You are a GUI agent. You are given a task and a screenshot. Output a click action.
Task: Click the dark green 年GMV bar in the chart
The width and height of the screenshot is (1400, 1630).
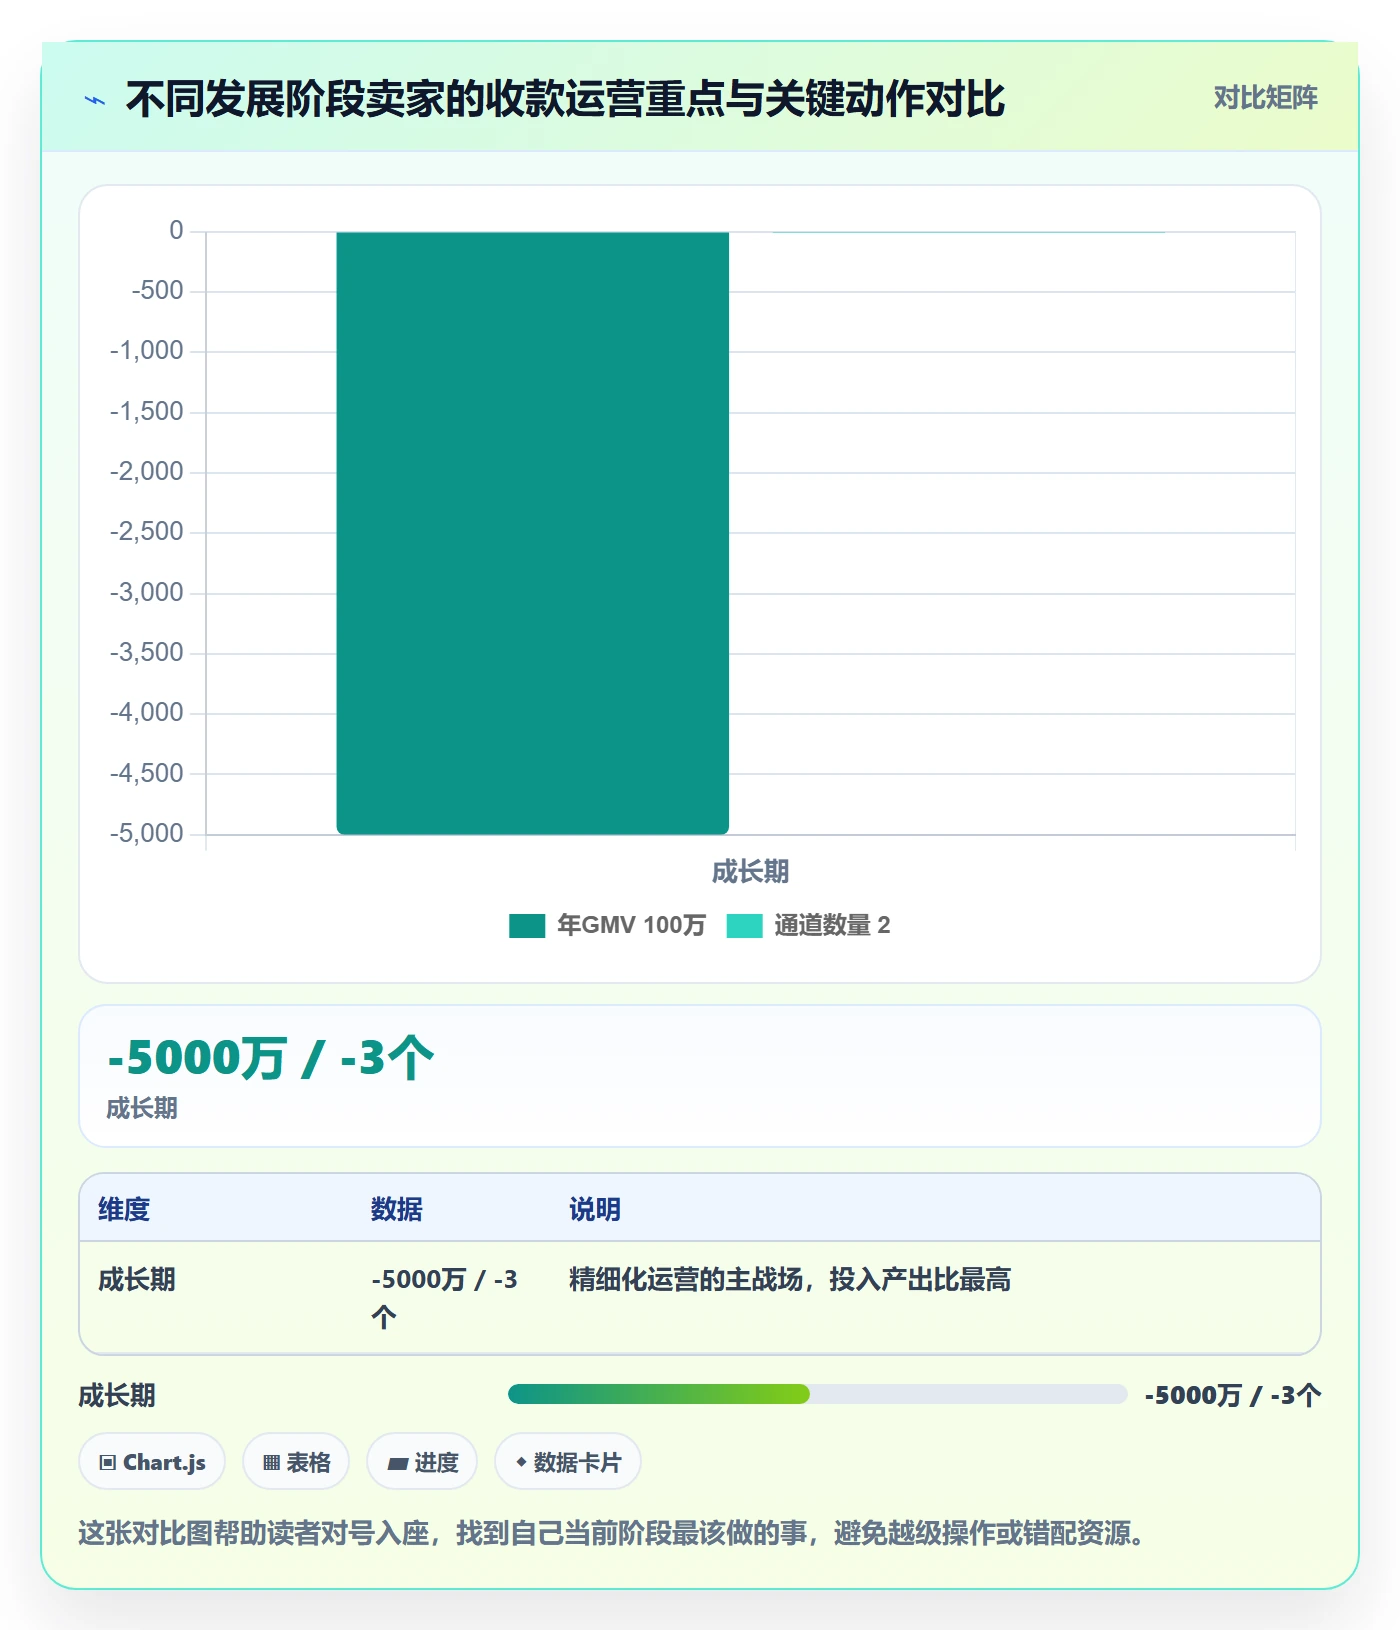point(532,533)
